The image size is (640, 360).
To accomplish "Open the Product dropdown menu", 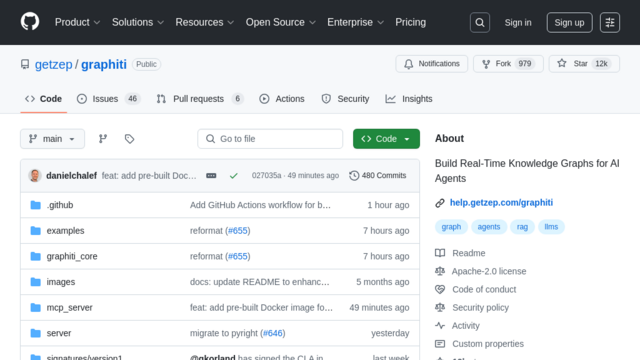I will [78, 22].
